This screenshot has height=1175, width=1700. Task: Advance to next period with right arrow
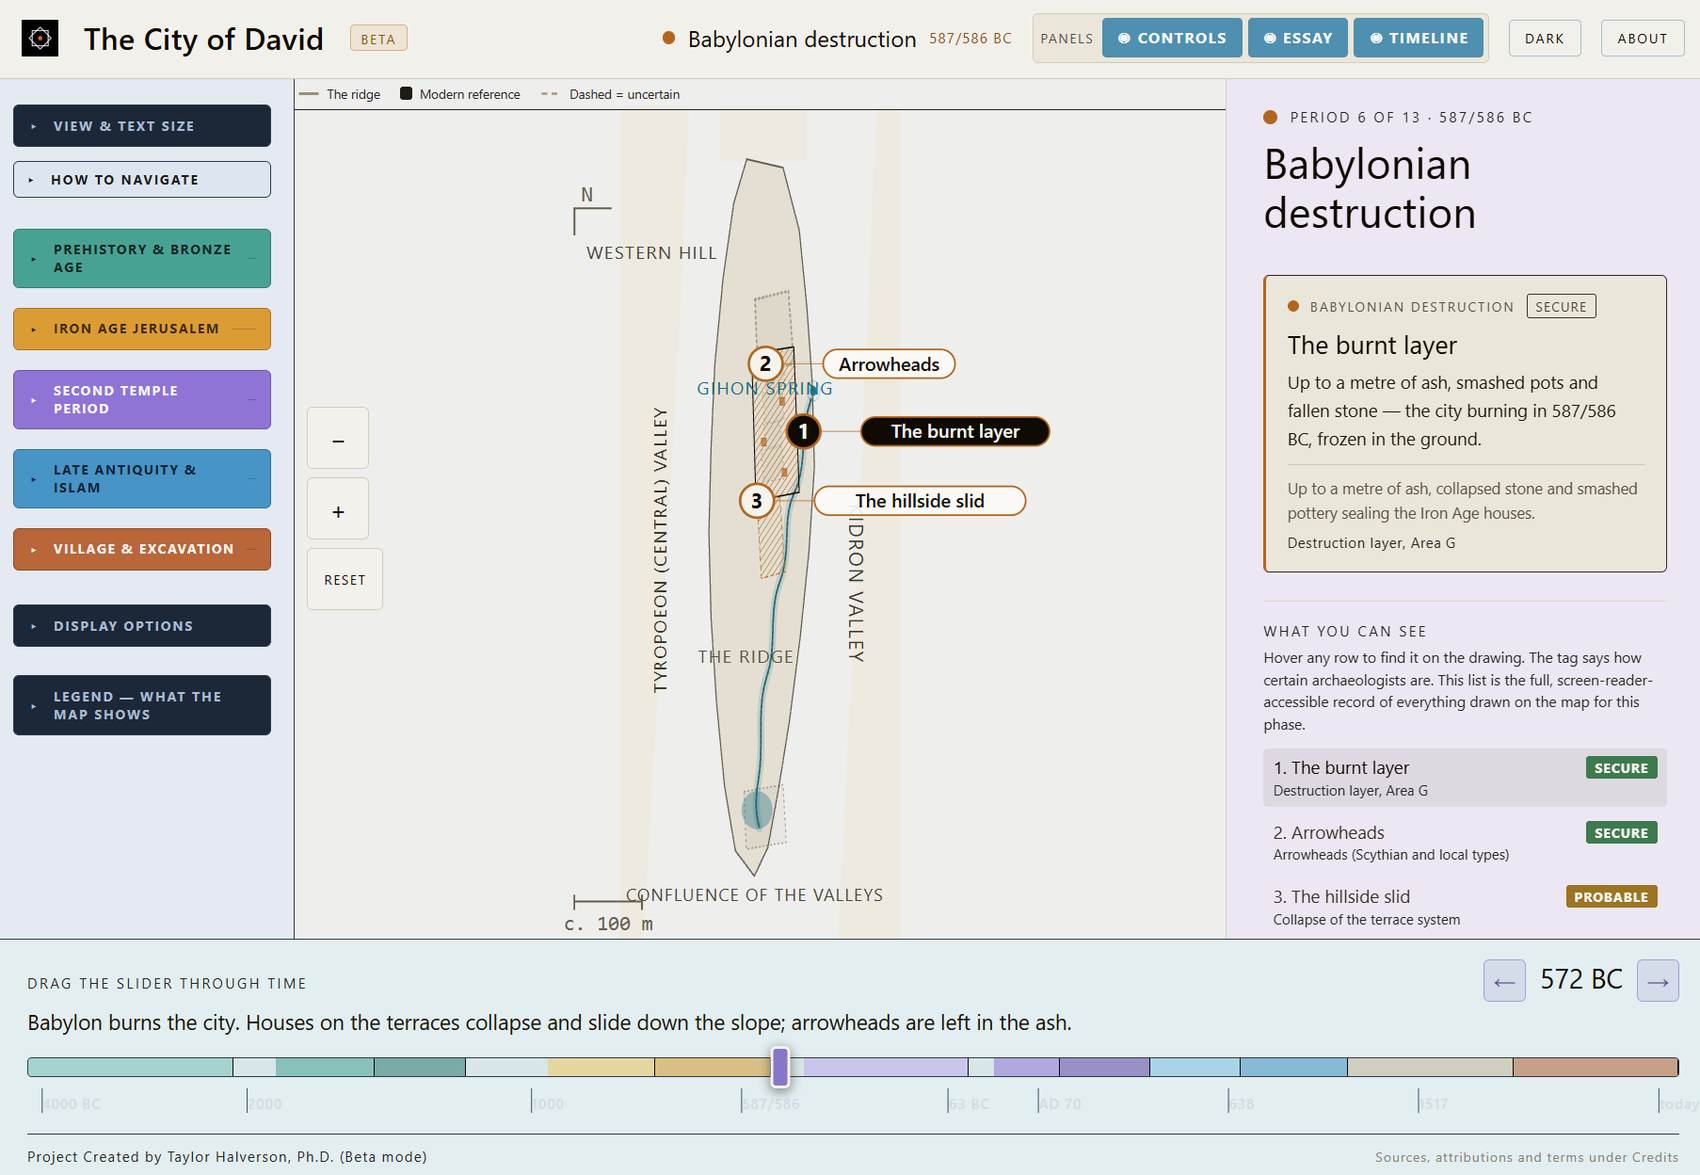point(1658,981)
